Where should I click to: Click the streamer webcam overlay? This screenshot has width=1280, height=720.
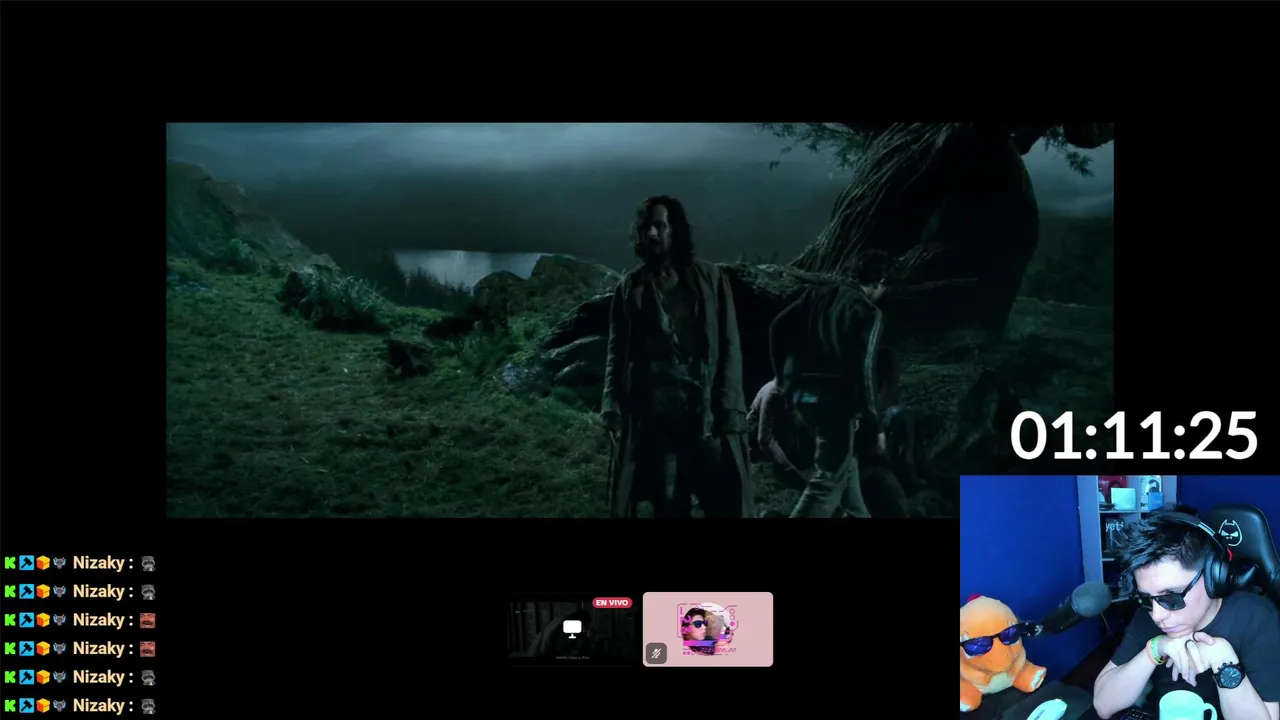coord(1120,597)
